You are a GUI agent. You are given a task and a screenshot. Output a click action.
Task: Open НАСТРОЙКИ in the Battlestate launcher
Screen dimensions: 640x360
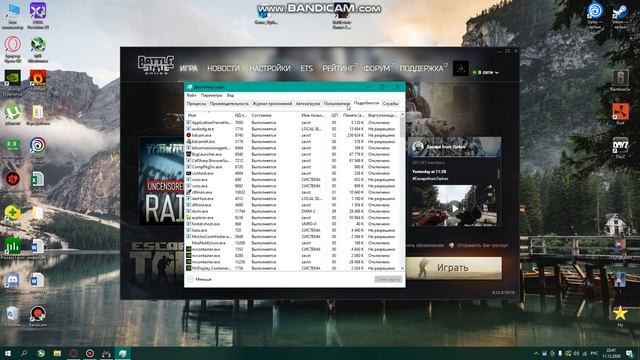click(x=270, y=69)
